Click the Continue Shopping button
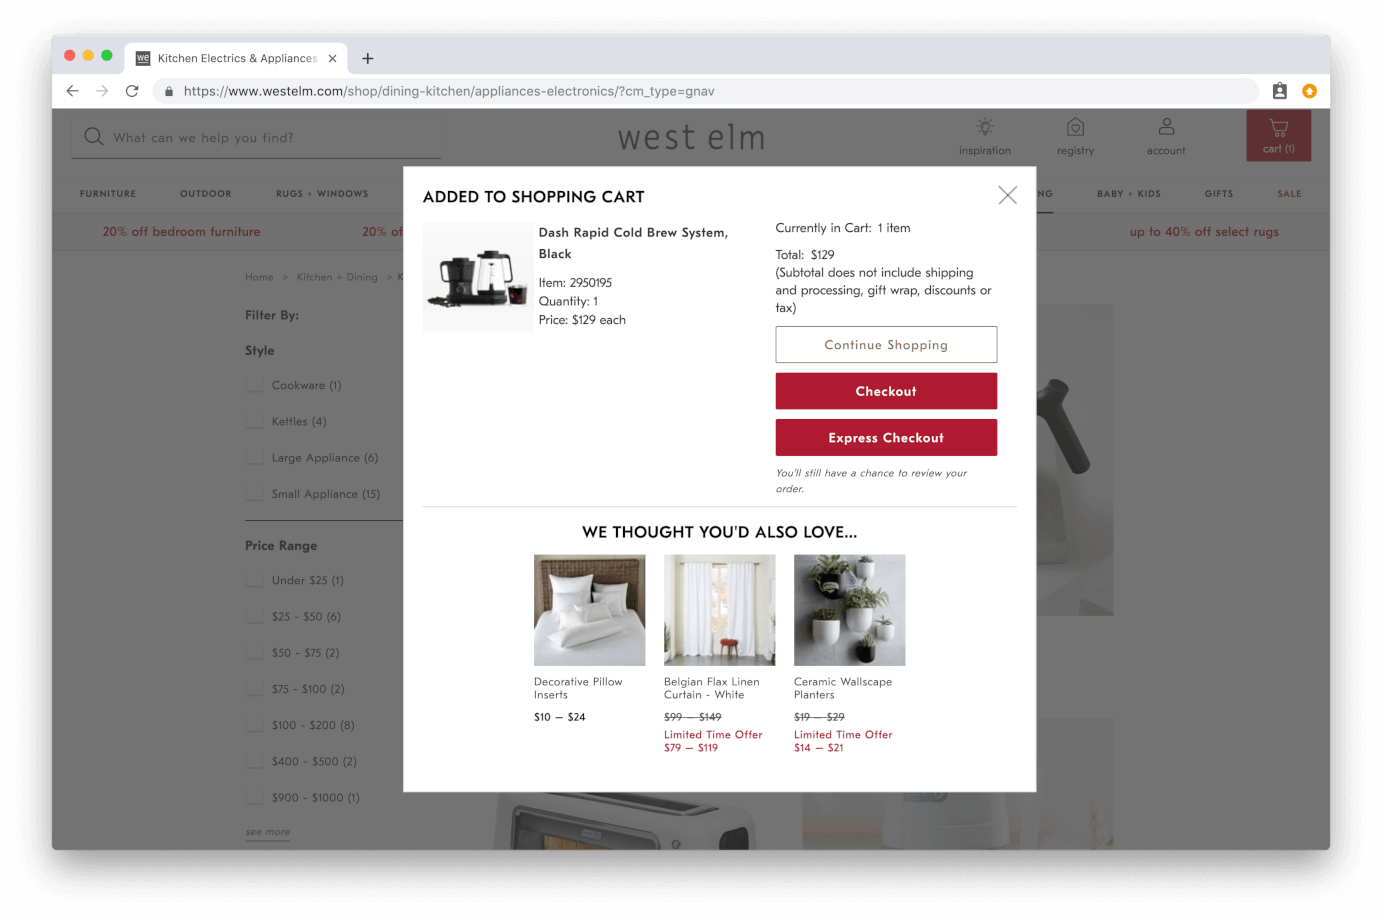Viewport: 1384px width, 920px height. coord(886,344)
